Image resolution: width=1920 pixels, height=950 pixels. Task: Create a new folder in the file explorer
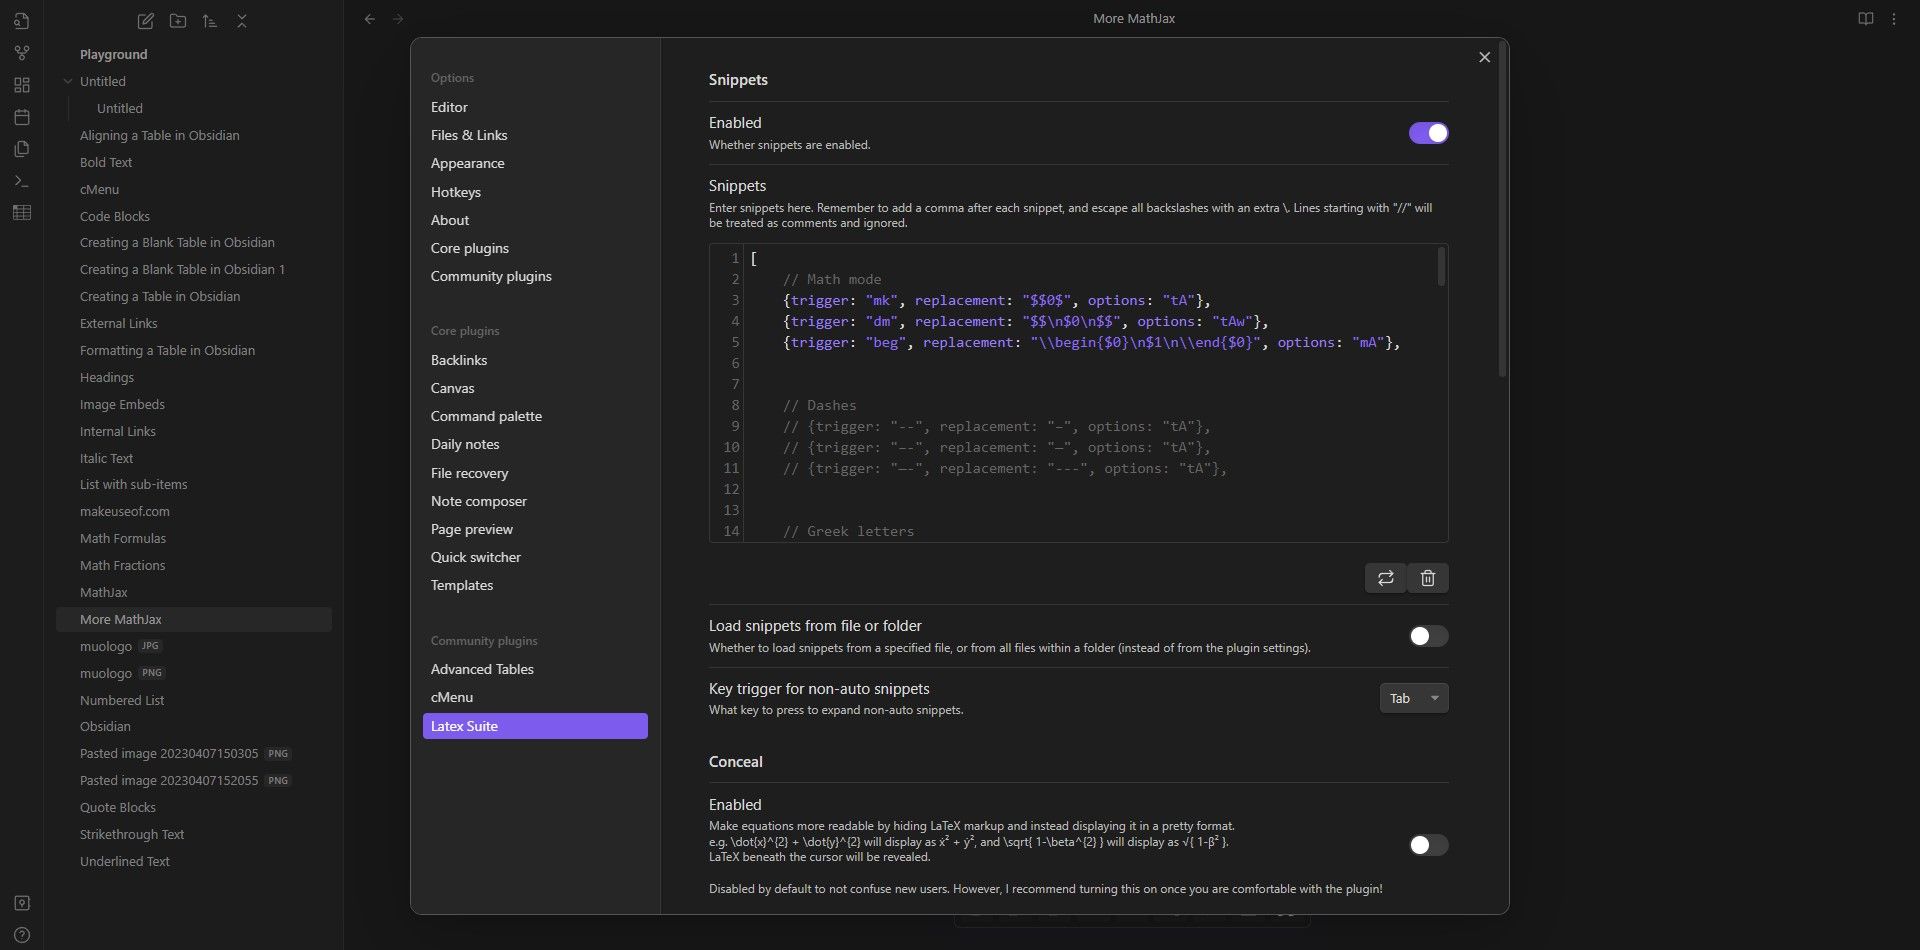click(178, 21)
